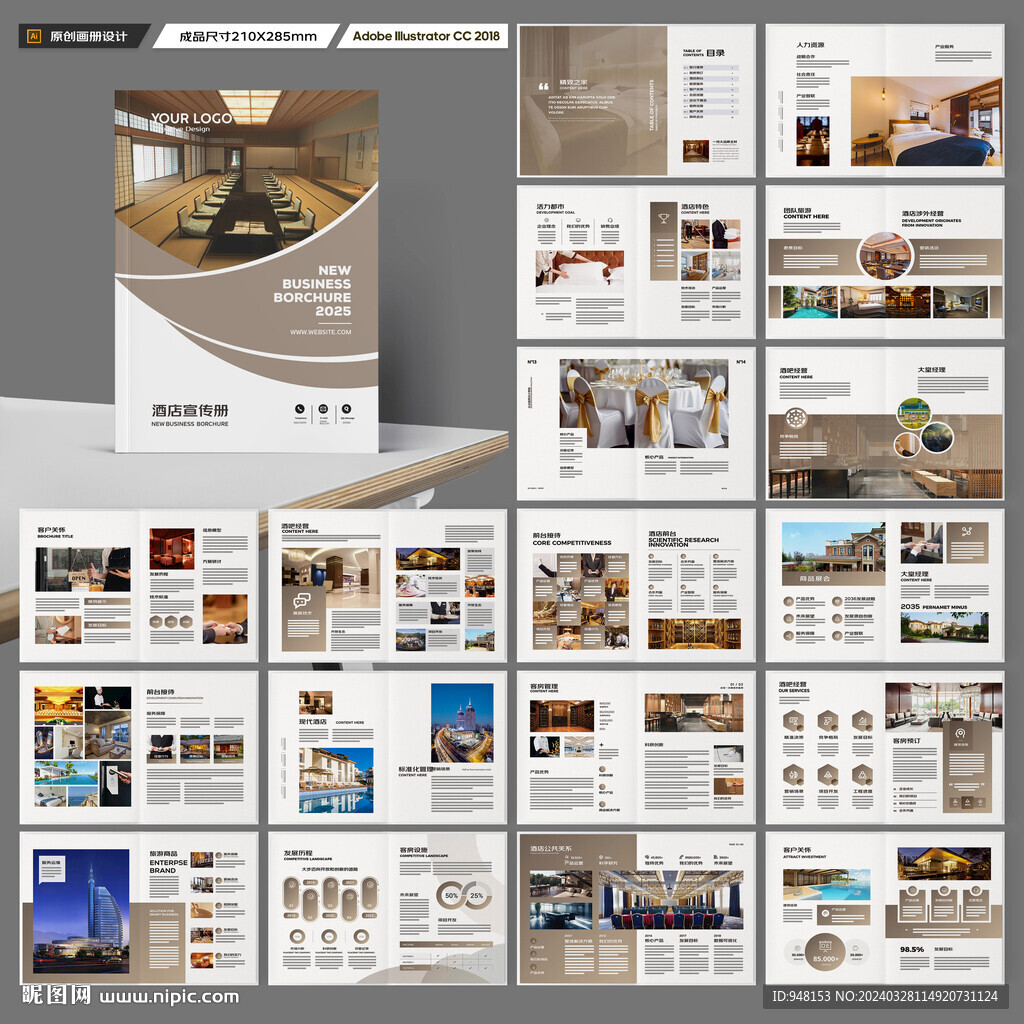Click the 酒店公共关系 heading
1024x1024 pixels.
pyautogui.click(x=551, y=849)
